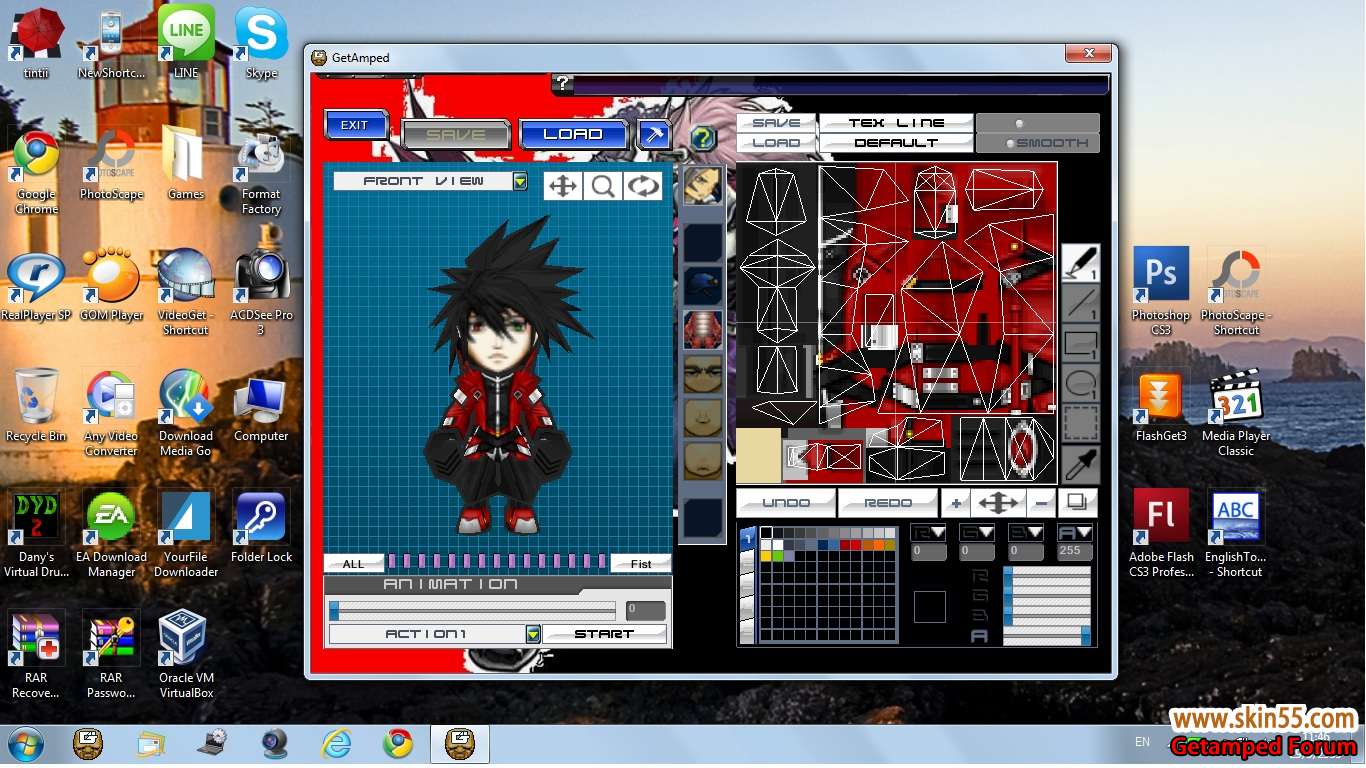
Task: Select the face with eyes thumbnail
Action: coord(703,373)
